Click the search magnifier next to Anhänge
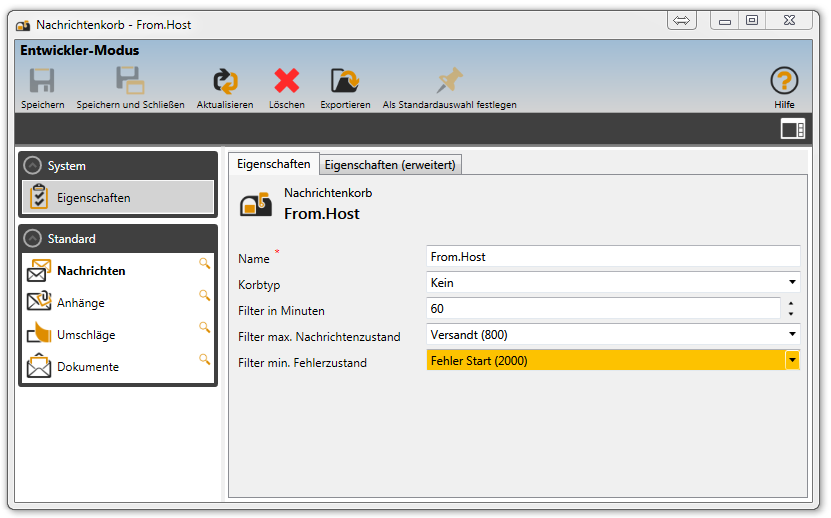Image resolution: width=831 pixels, height=518 pixels. 204,295
